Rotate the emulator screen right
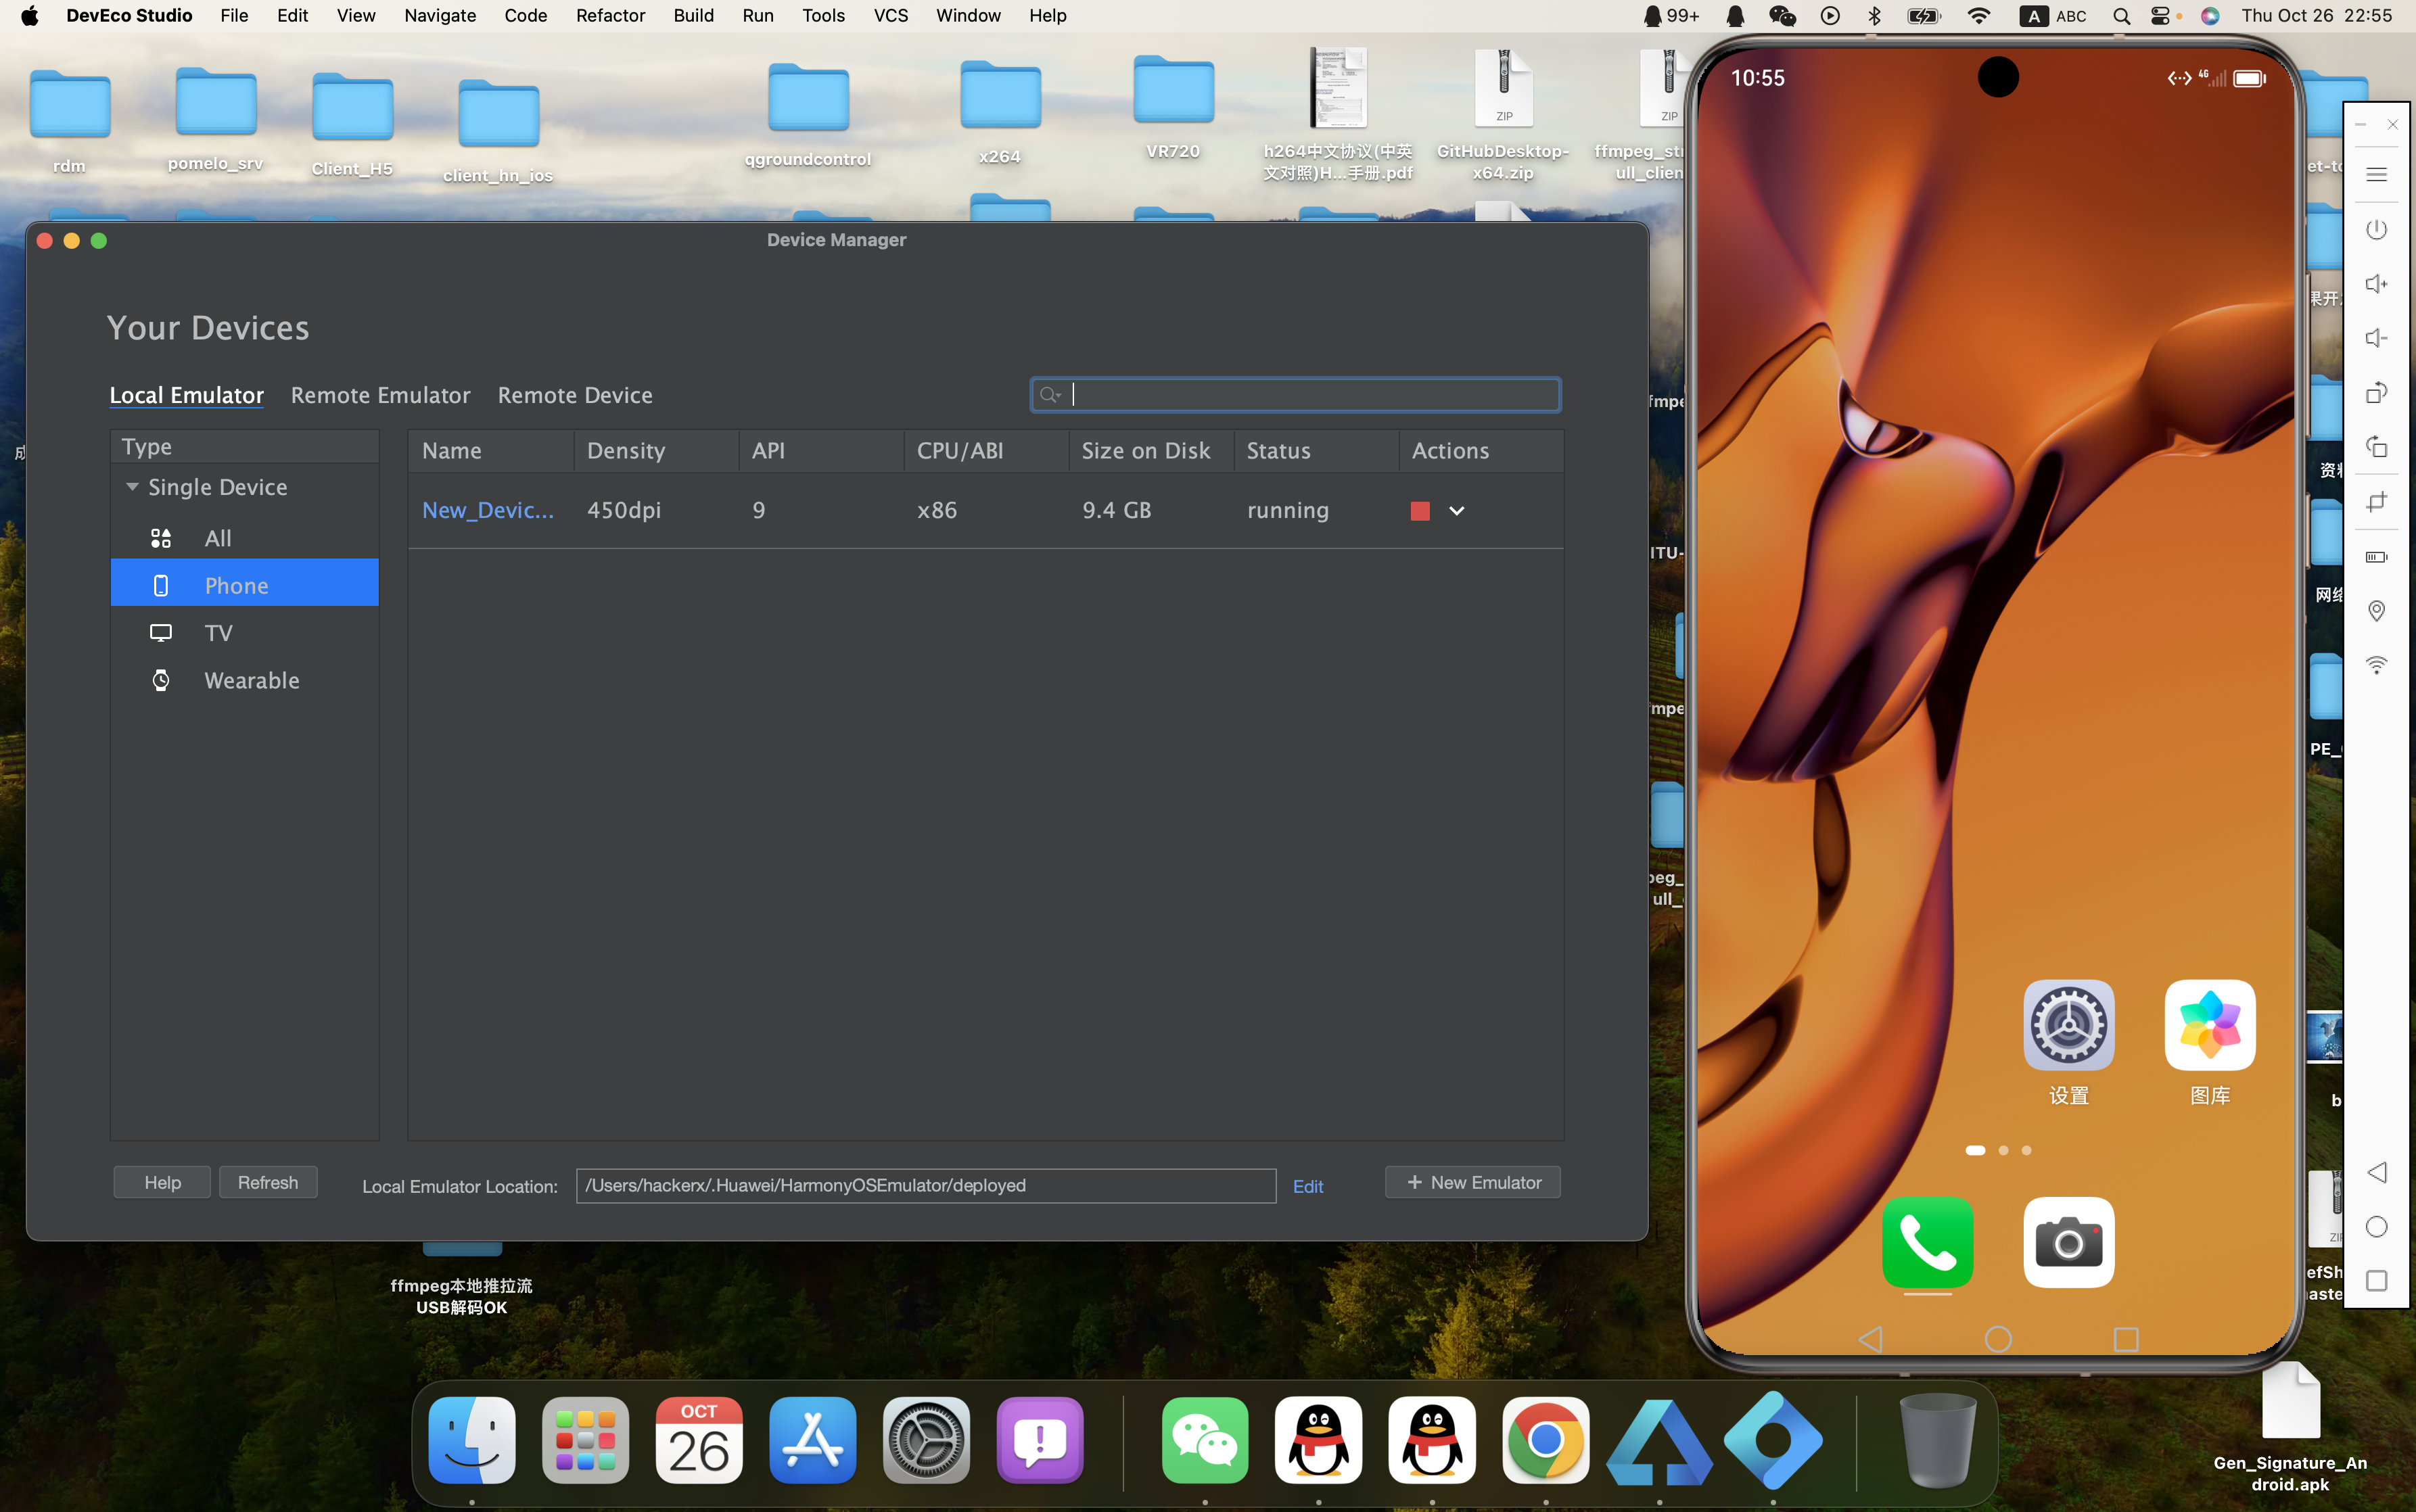 [x=2376, y=393]
